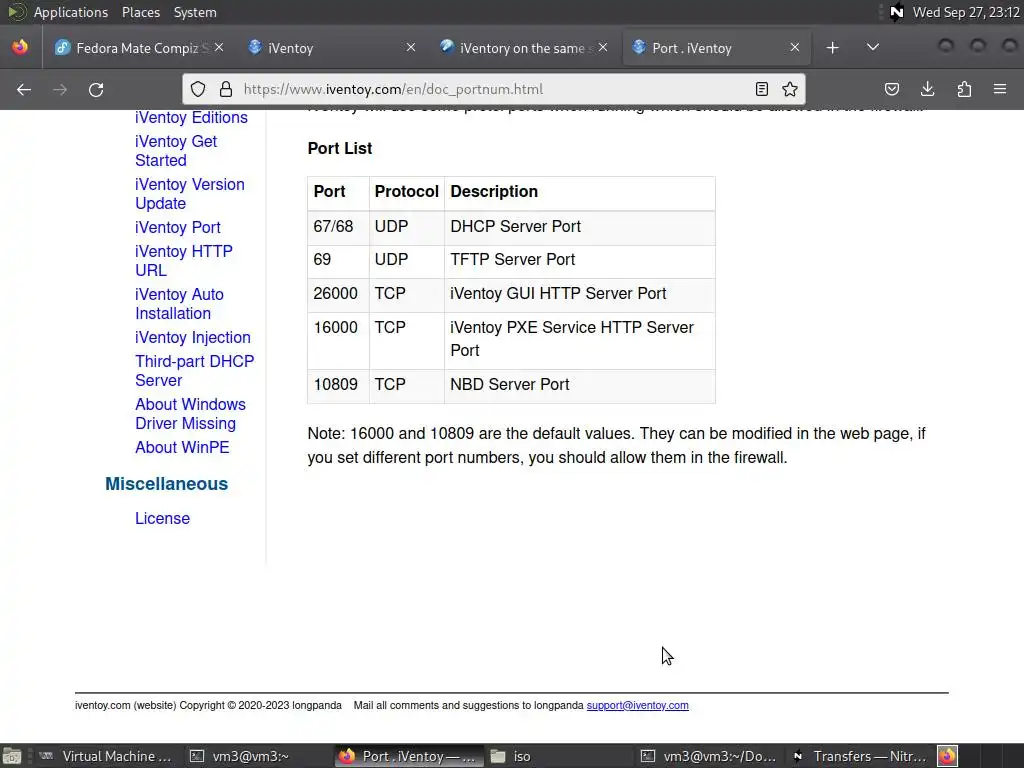Bookmark this page with the star
Screen dimensions: 1024x768
(790, 89)
